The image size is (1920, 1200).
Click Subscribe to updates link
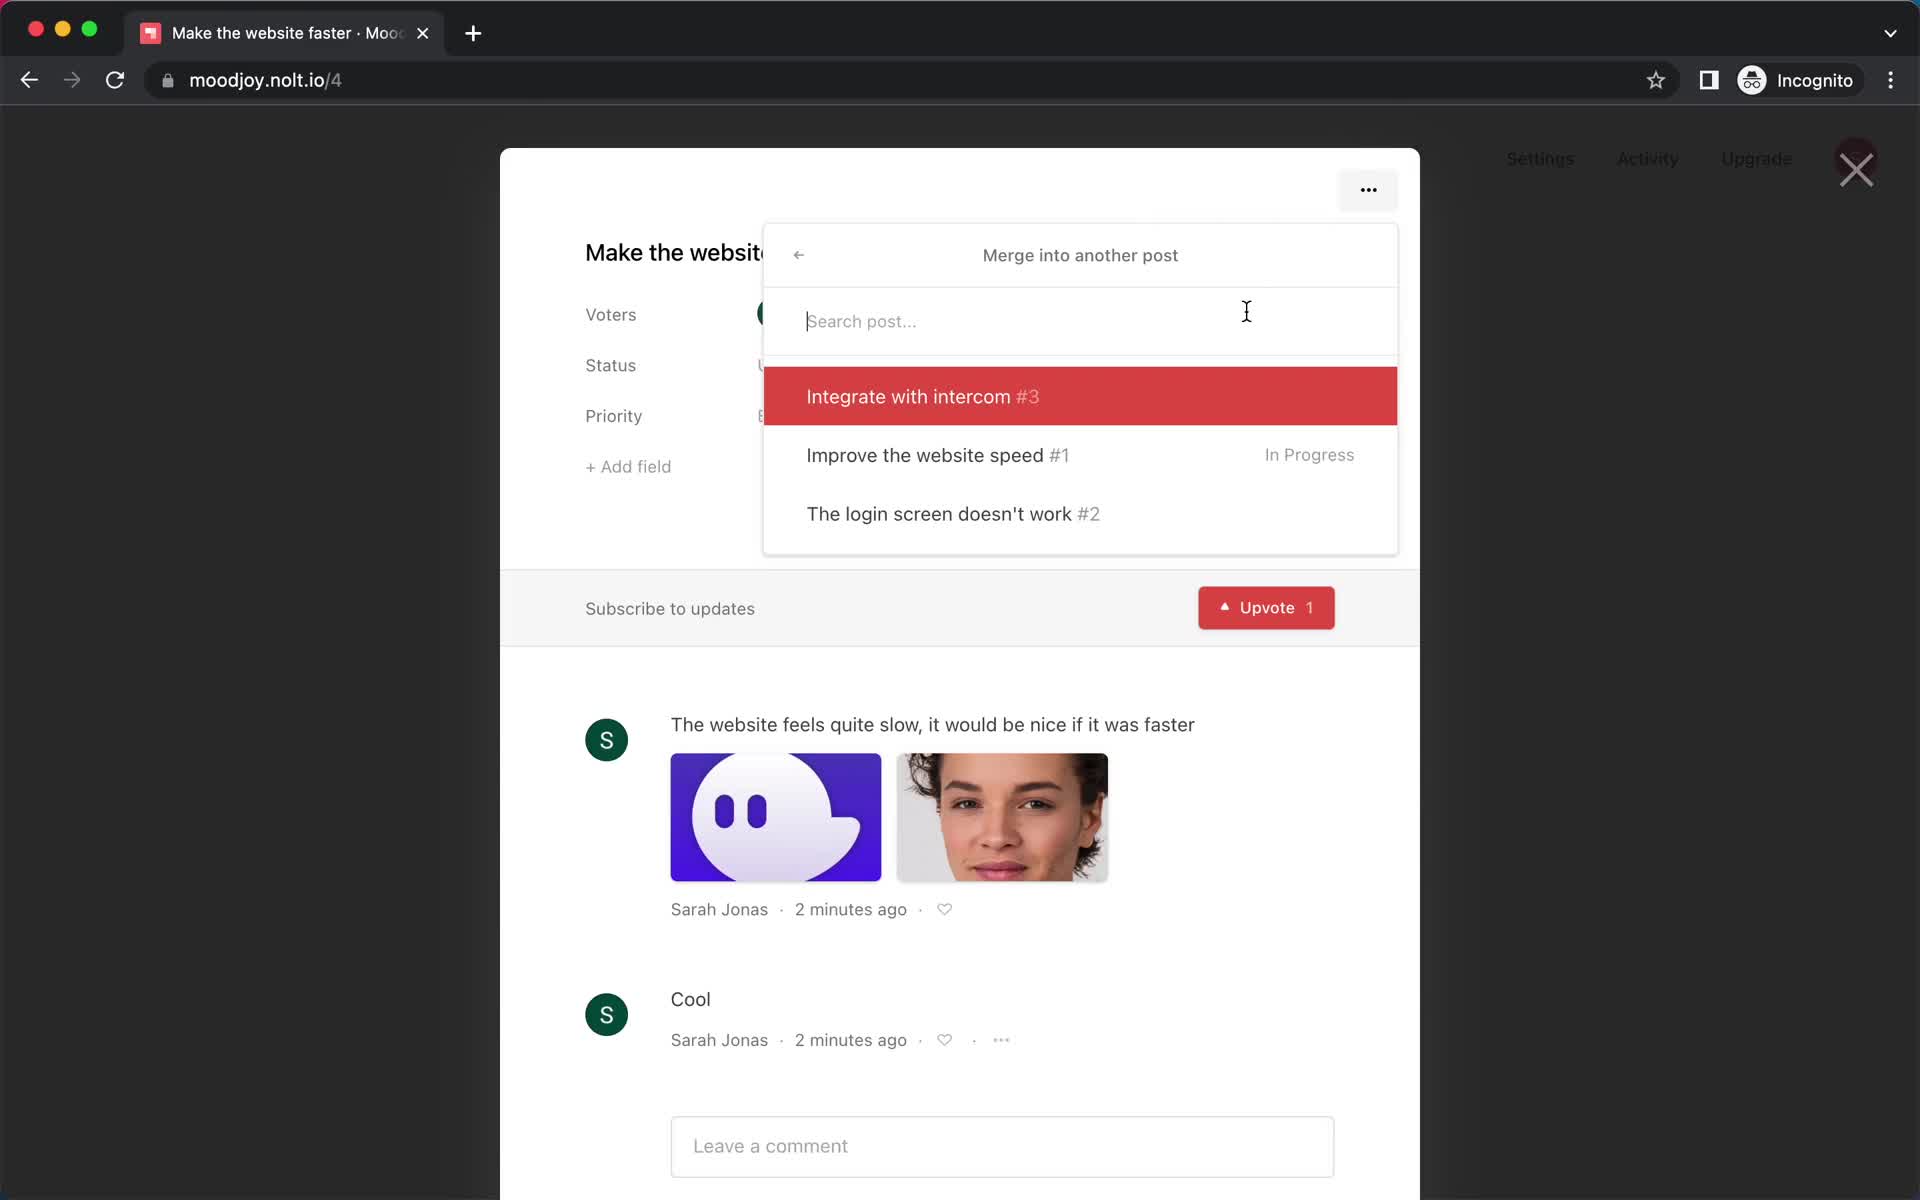pos(669,608)
